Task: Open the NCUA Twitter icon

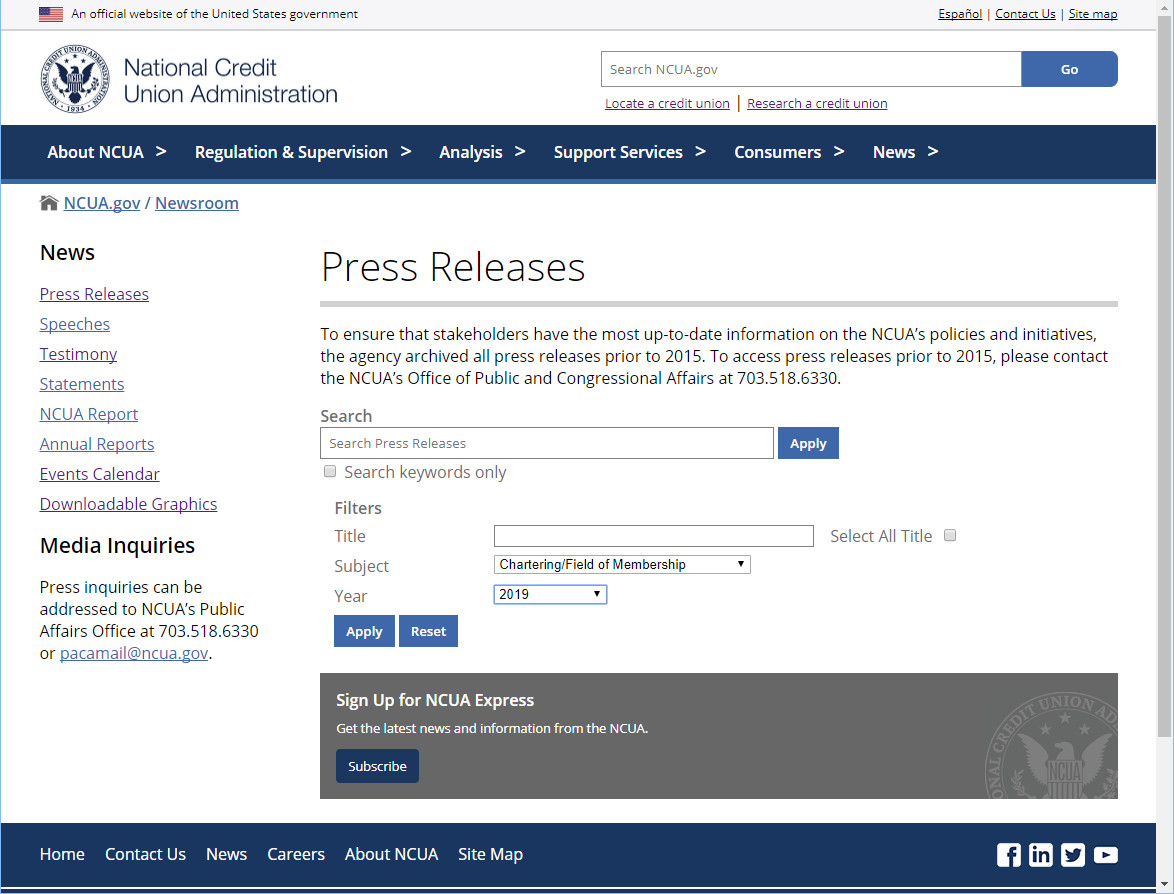Action: click(1073, 854)
